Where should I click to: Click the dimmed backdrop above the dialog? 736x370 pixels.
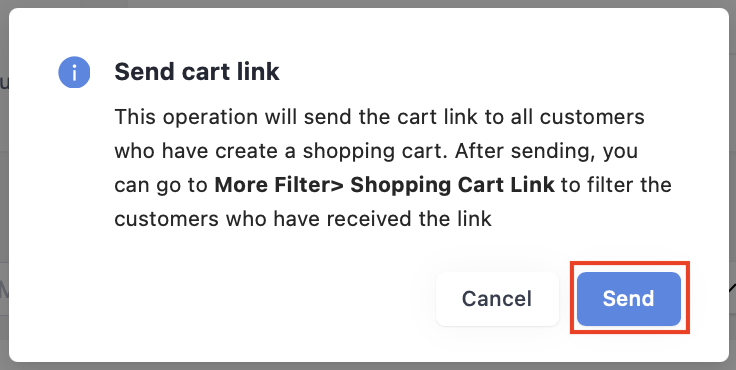(368, 3)
